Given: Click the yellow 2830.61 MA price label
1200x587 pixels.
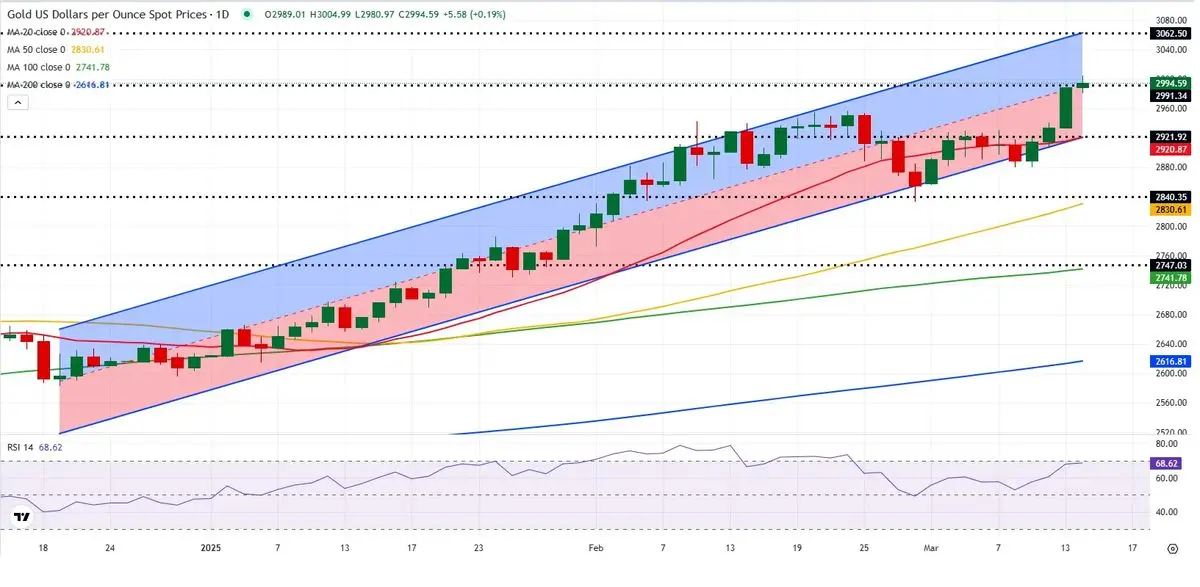Looking at the screenshot, I should (x=1169, y=210).
